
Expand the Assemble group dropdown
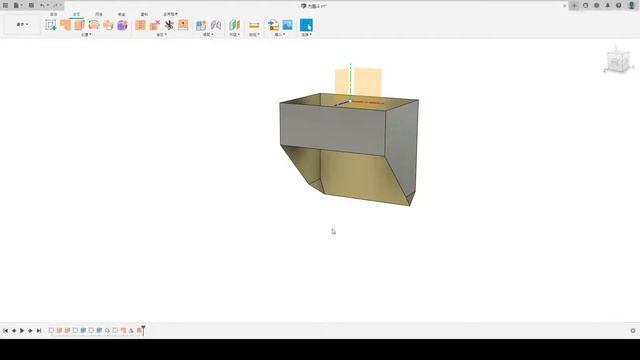coord(208,35)
